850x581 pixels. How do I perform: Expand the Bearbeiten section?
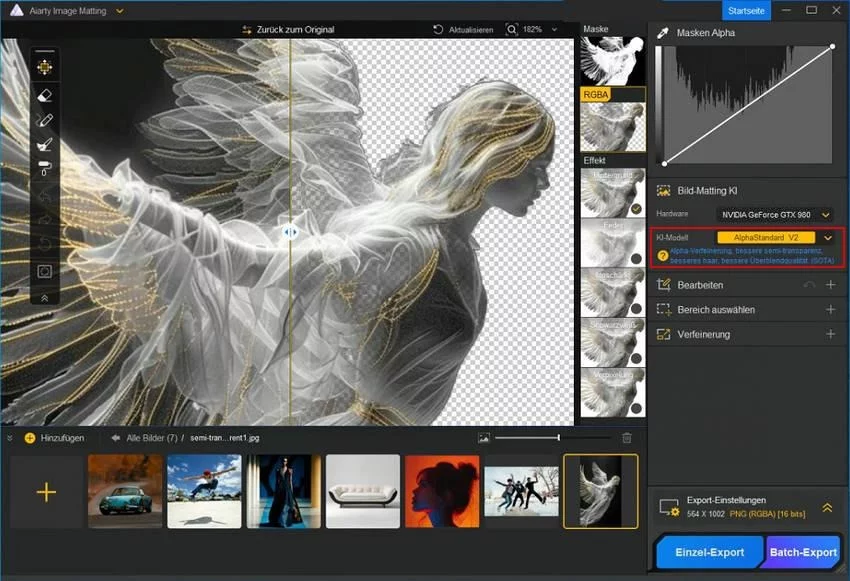(830, 285)
